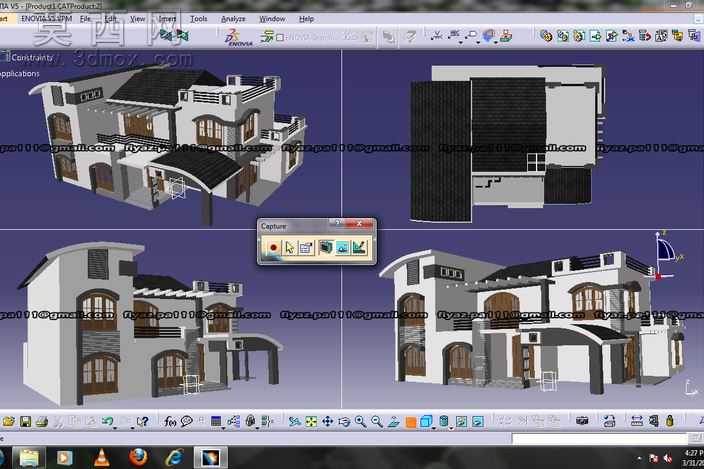The width and height of the screenshot is (704, 469).
Task: Open the Window menu
Action: point(272,19)
